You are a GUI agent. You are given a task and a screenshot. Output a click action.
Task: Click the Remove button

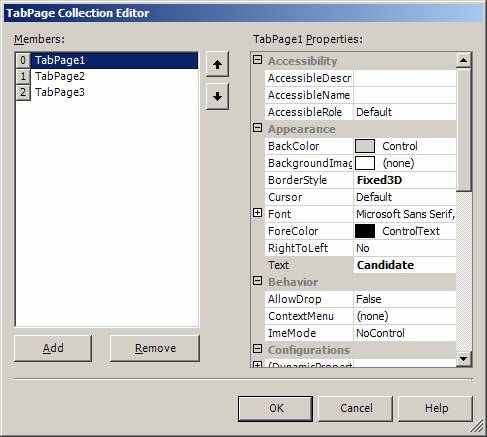pyautogui.click(x=155, y=348)
